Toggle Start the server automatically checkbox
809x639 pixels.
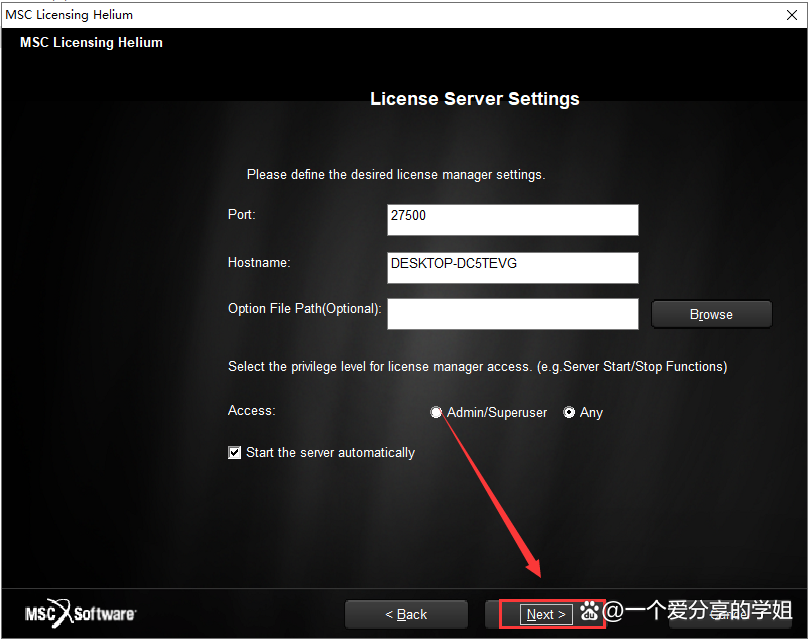pos(234,452)
